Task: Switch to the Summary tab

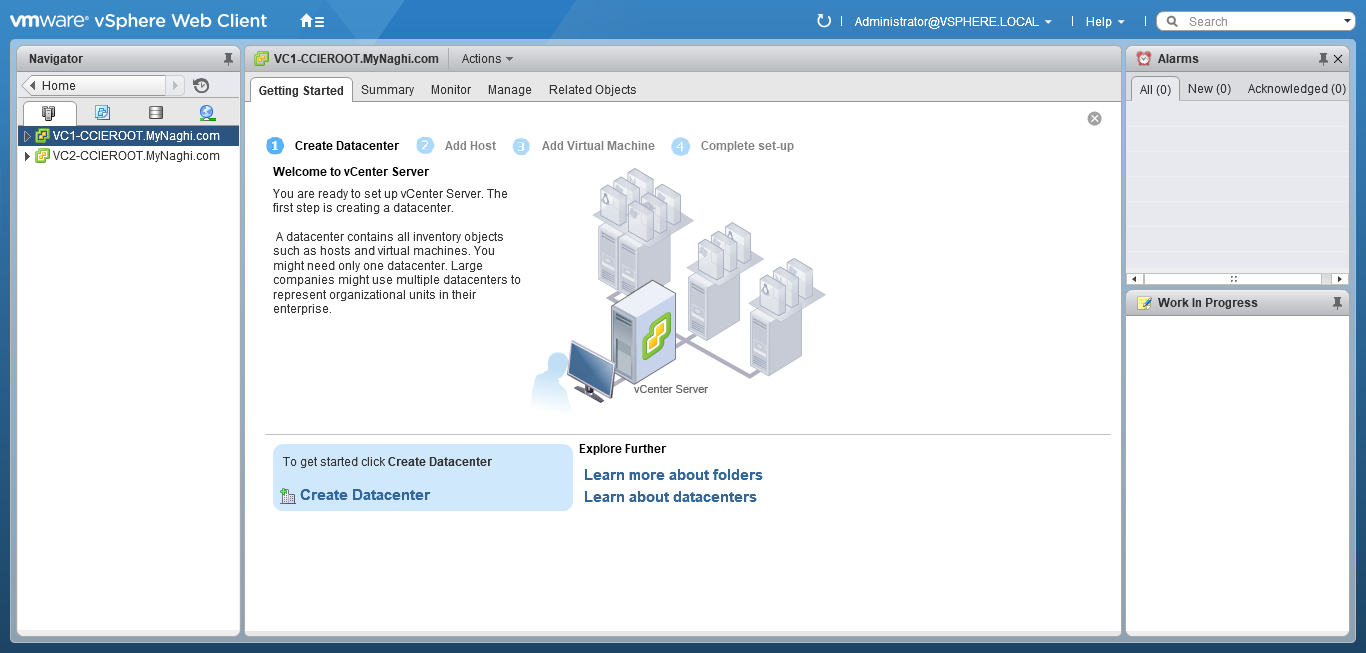Action: click(387, 90)
